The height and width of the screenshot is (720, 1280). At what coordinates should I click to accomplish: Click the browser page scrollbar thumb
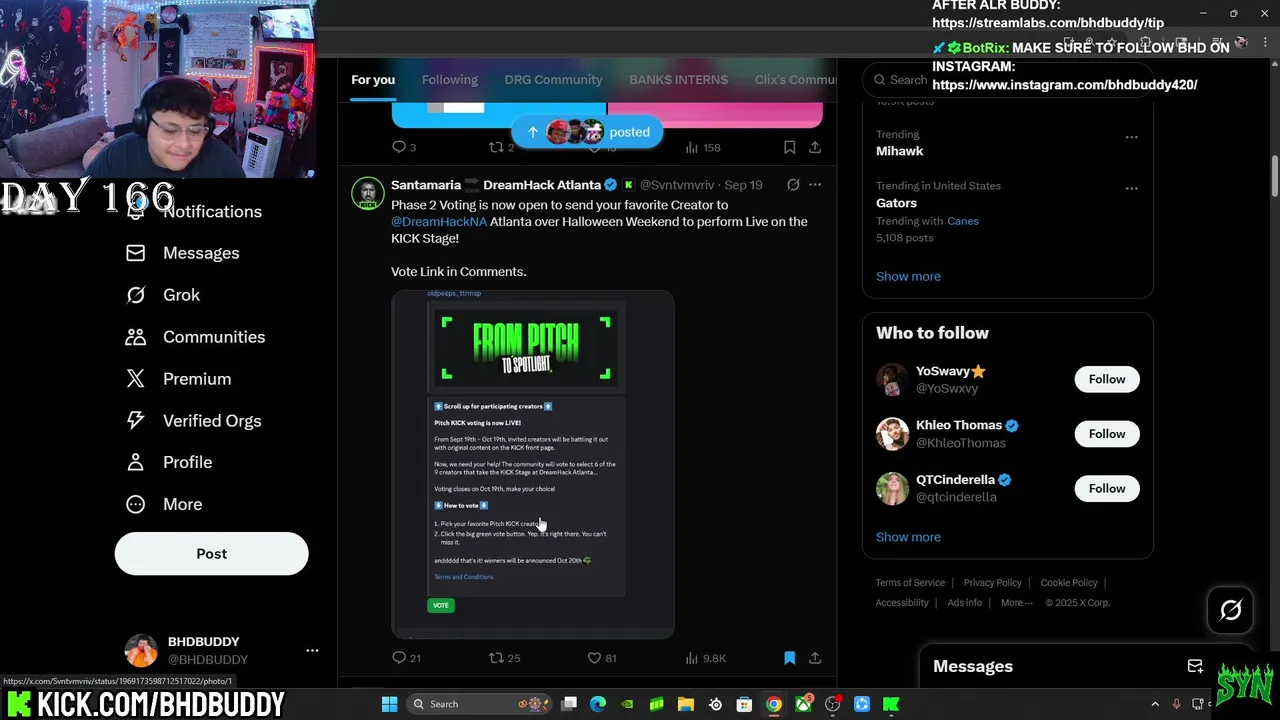[x=1274, y=177]
